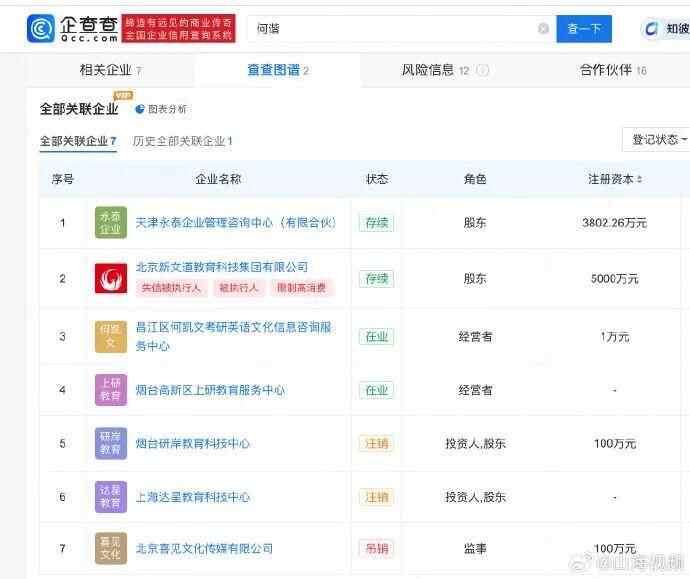Click the 知彼 icon in header
Viewport: 690px width, 579px height.
pyautogui.click(x=652, y=29)
